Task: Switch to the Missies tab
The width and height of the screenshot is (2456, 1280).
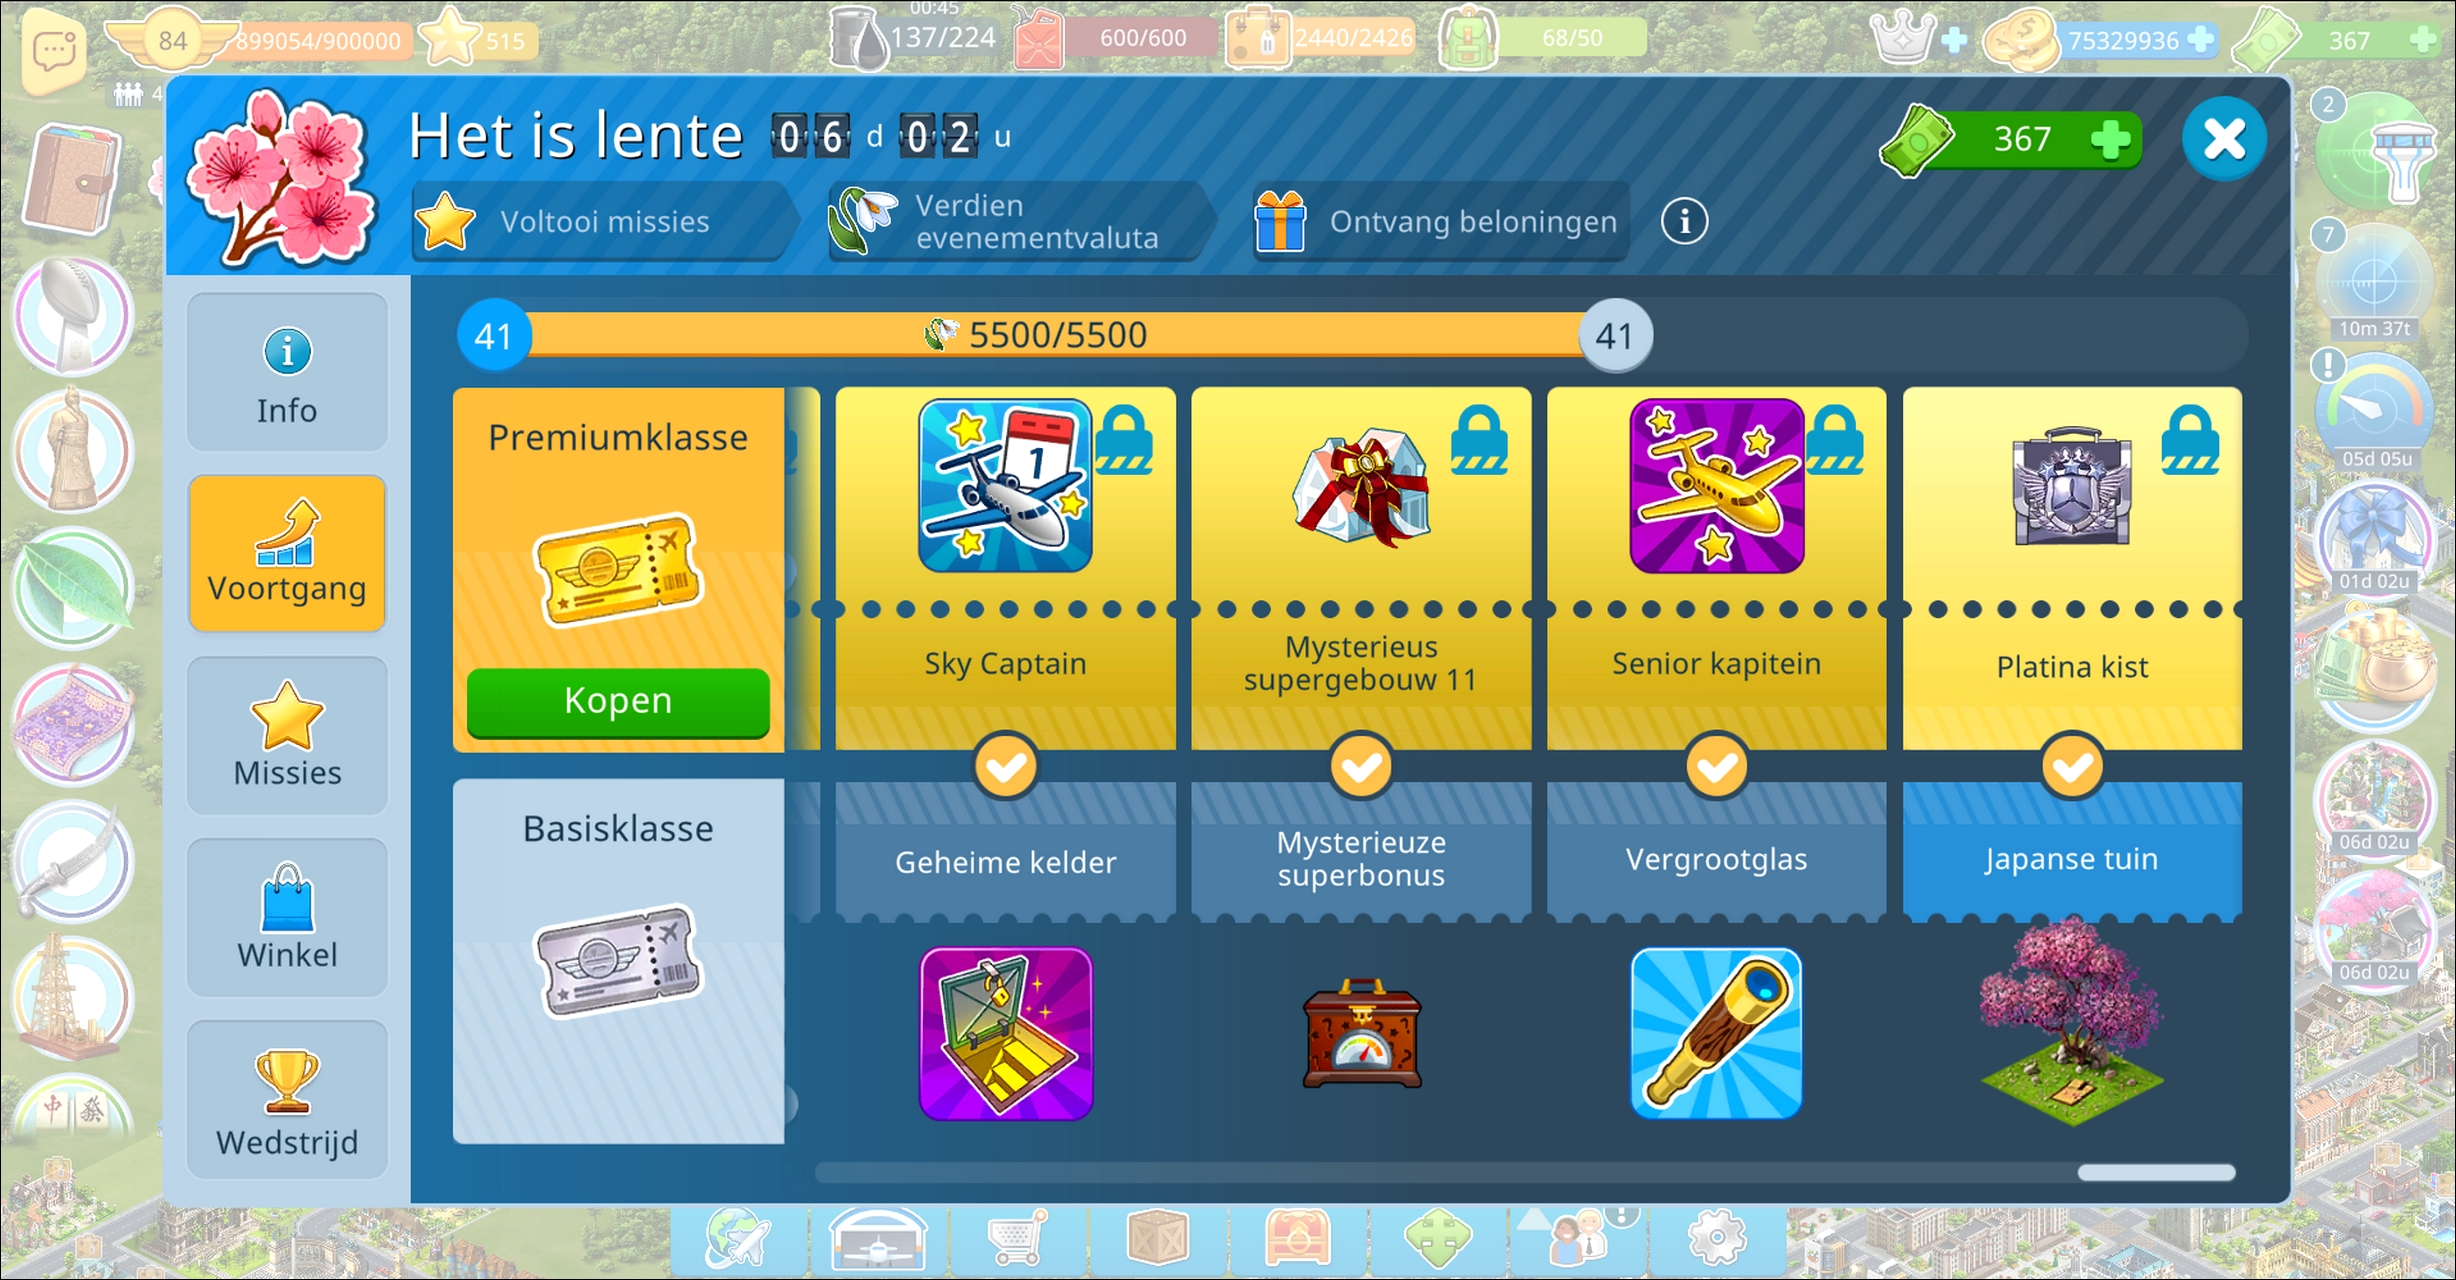Action: pos(287,735)
